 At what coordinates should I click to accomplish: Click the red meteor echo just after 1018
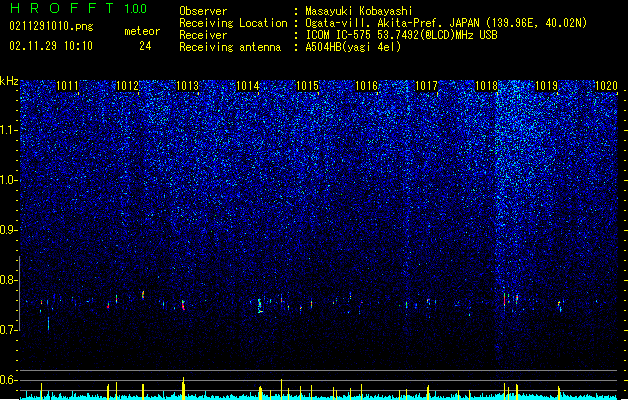(505, 299)
